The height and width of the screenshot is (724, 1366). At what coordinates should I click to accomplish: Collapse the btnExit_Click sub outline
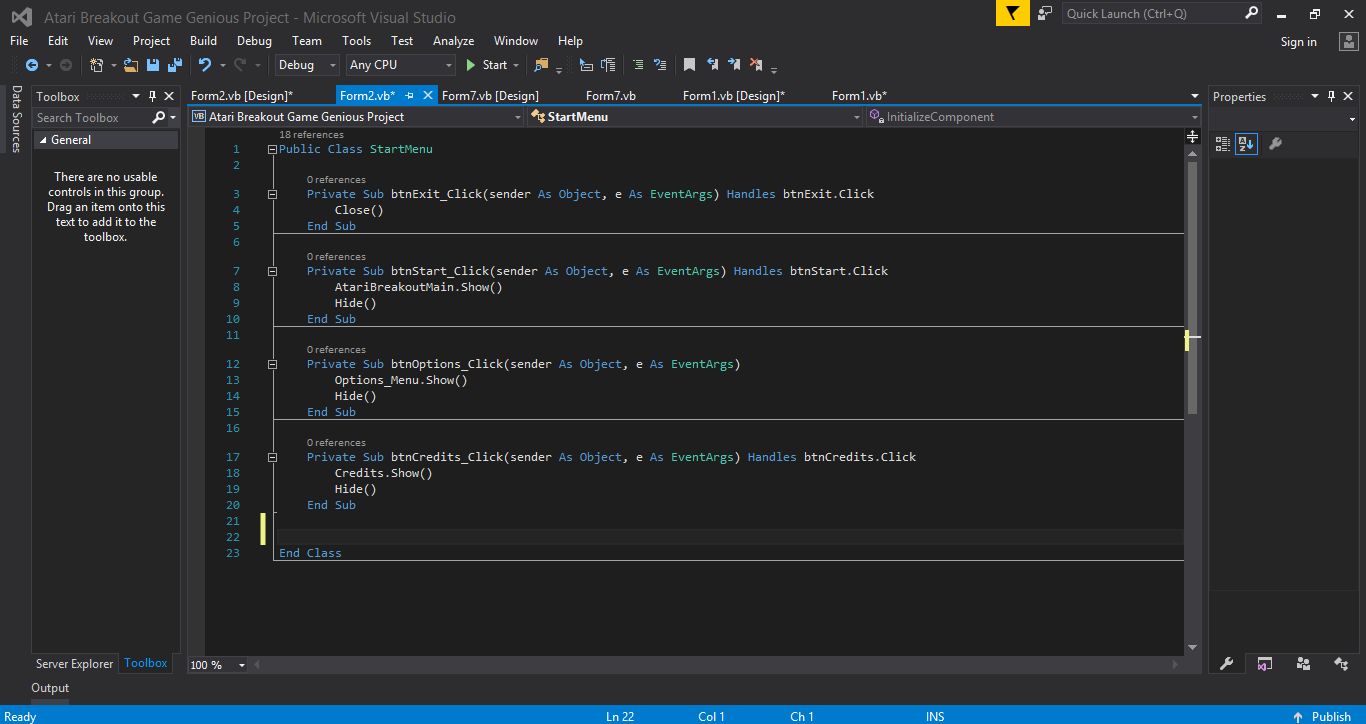[x=272, y=194]
